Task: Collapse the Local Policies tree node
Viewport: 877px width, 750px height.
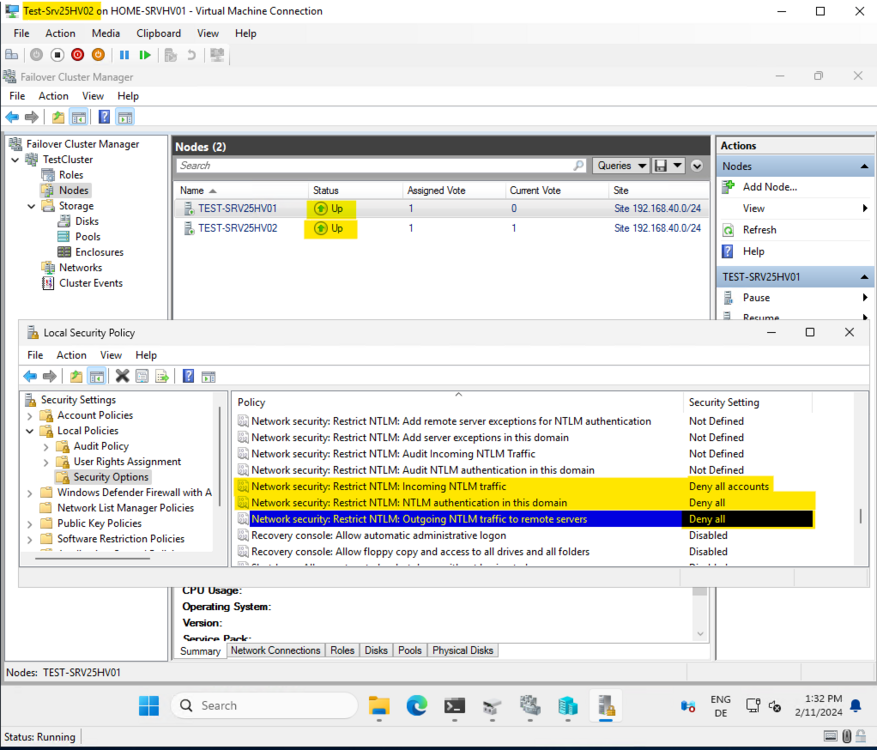Action: coord(32,431)
